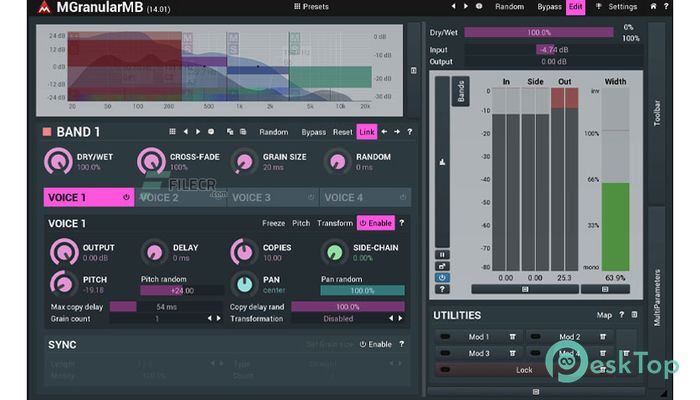Switch to the Voice 3 tab

tap(273, 197)
